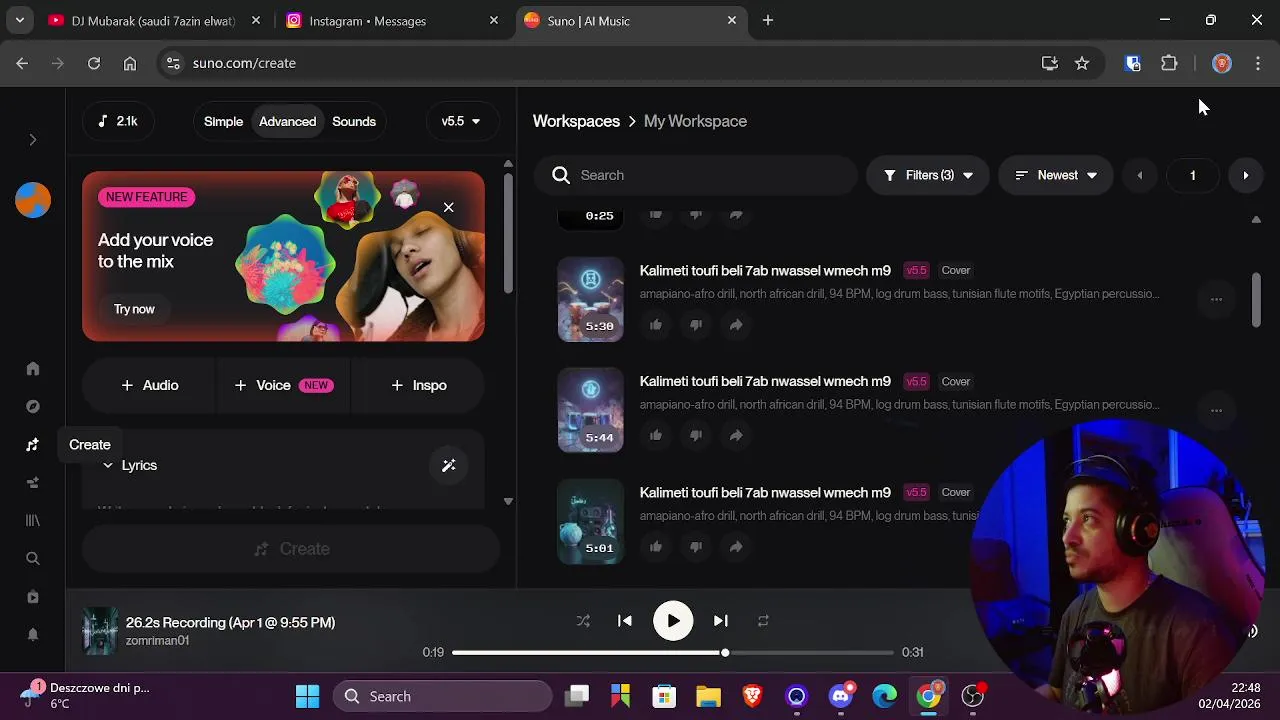This screenshot has width=1280, height=720.
Task: Switch to Simple mode tab
Action: [223, 121]
